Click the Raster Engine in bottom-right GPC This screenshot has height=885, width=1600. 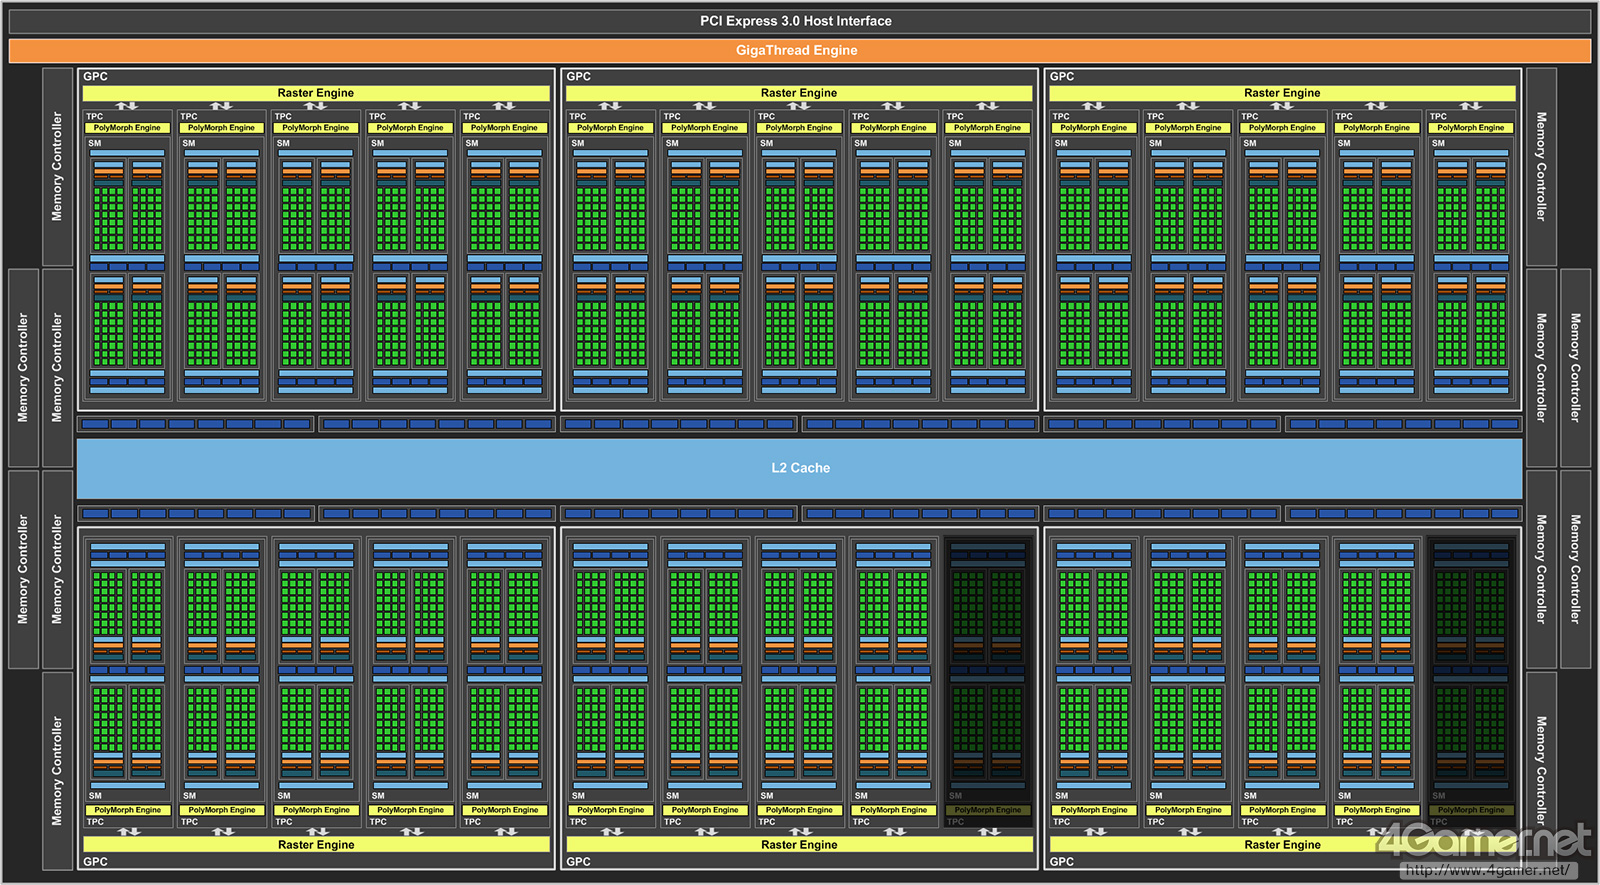pyautogui.click(x=1282, y=845)
